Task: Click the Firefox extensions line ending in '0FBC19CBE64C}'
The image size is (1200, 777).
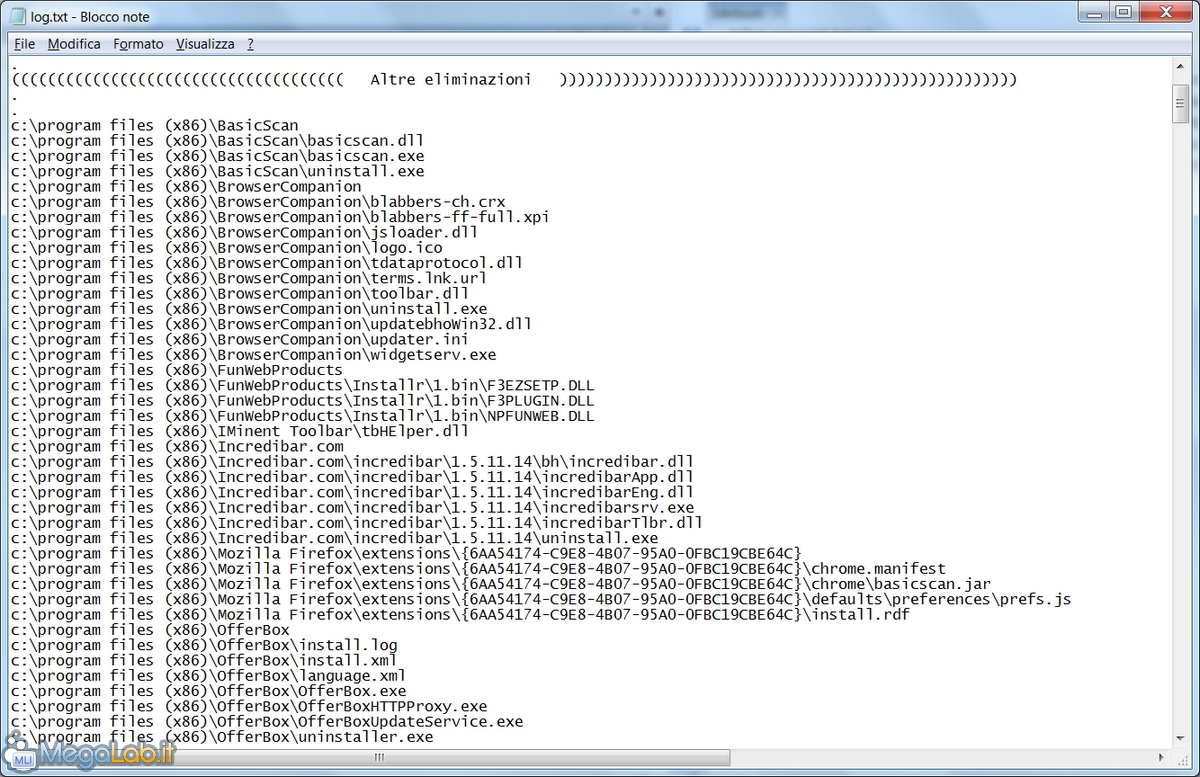Action: (x=406, y=553)
